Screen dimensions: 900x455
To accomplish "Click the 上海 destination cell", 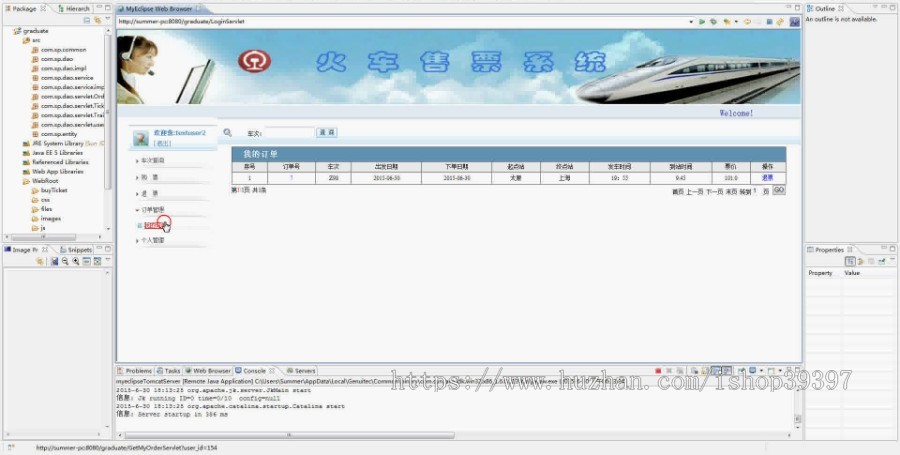I will click(565, 178).
